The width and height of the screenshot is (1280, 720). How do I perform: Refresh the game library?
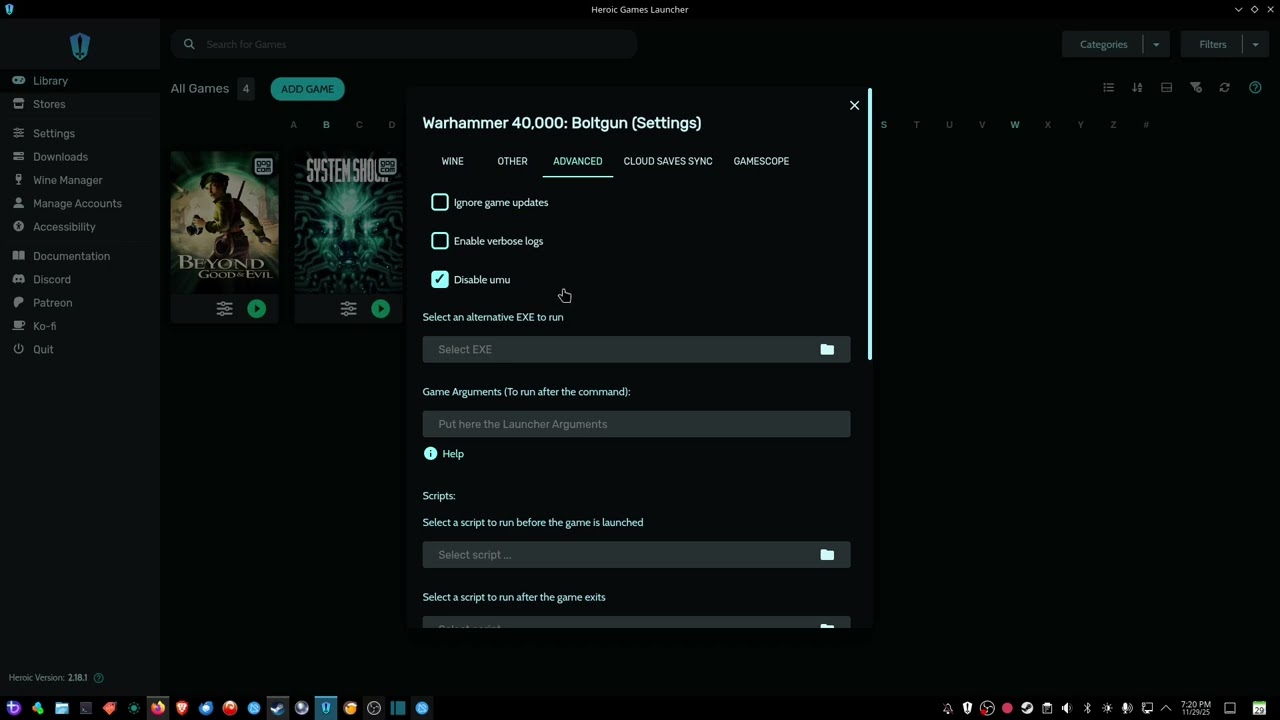1224,88
